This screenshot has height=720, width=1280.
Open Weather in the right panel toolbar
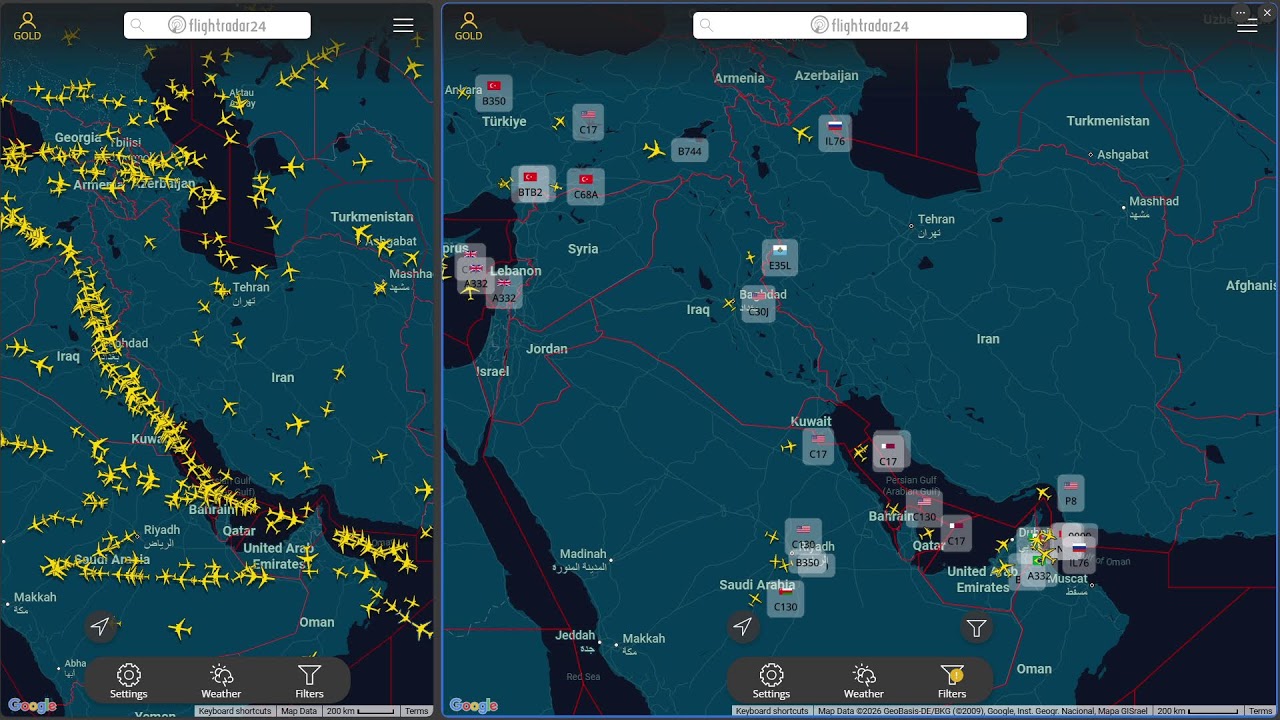[864, 681]
